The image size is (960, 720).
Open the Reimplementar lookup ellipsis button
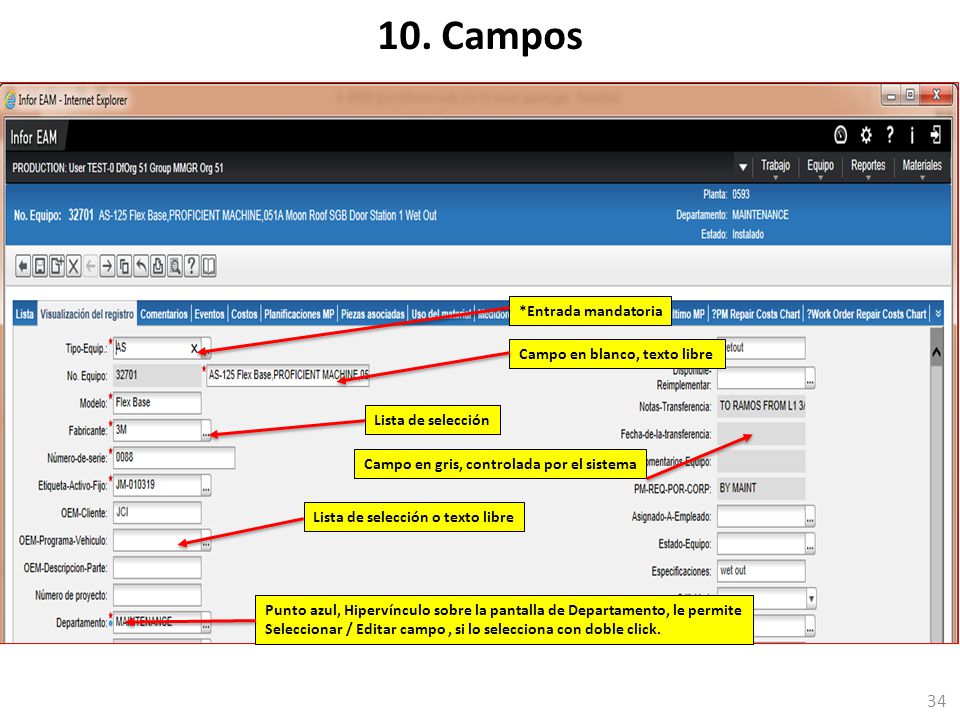(810, 378)
